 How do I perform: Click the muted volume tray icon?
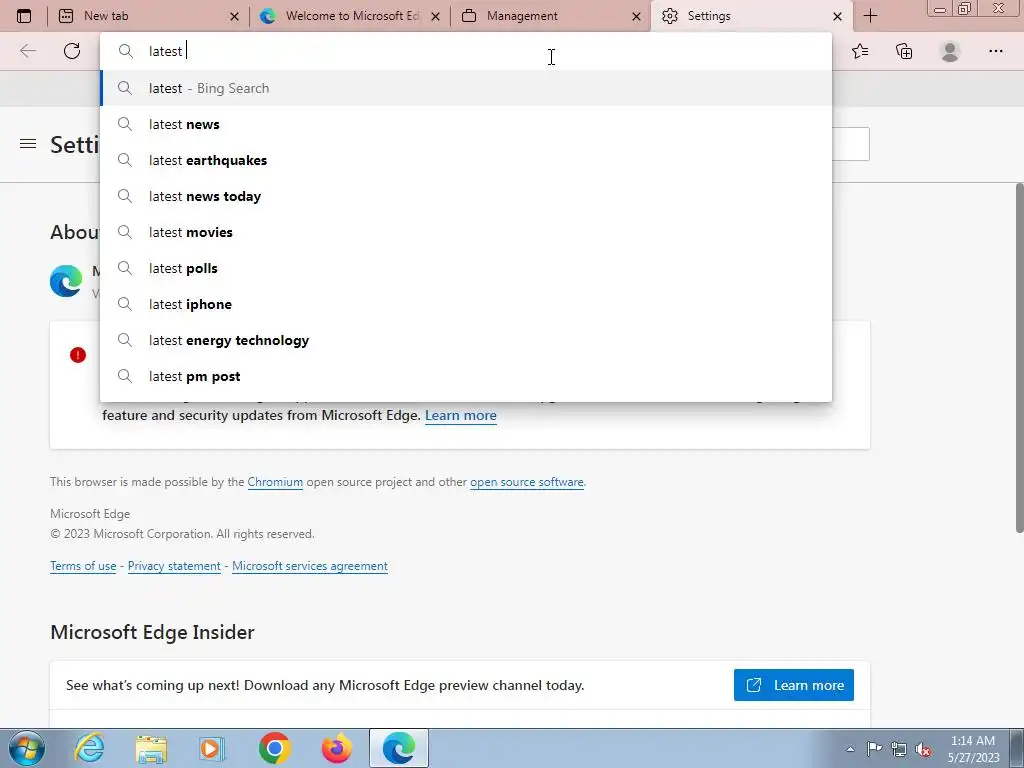[923, 749]
